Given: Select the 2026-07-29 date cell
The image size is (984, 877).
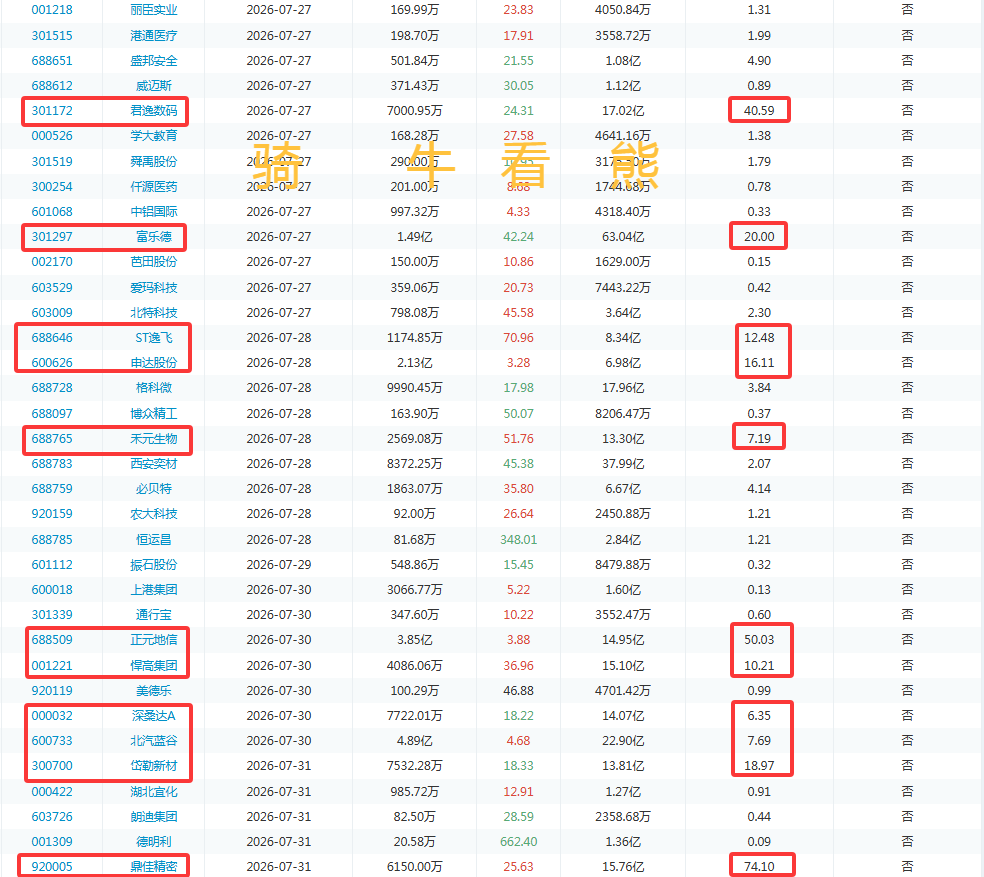Looking at the screenshot, I should [x=279, y=565].
